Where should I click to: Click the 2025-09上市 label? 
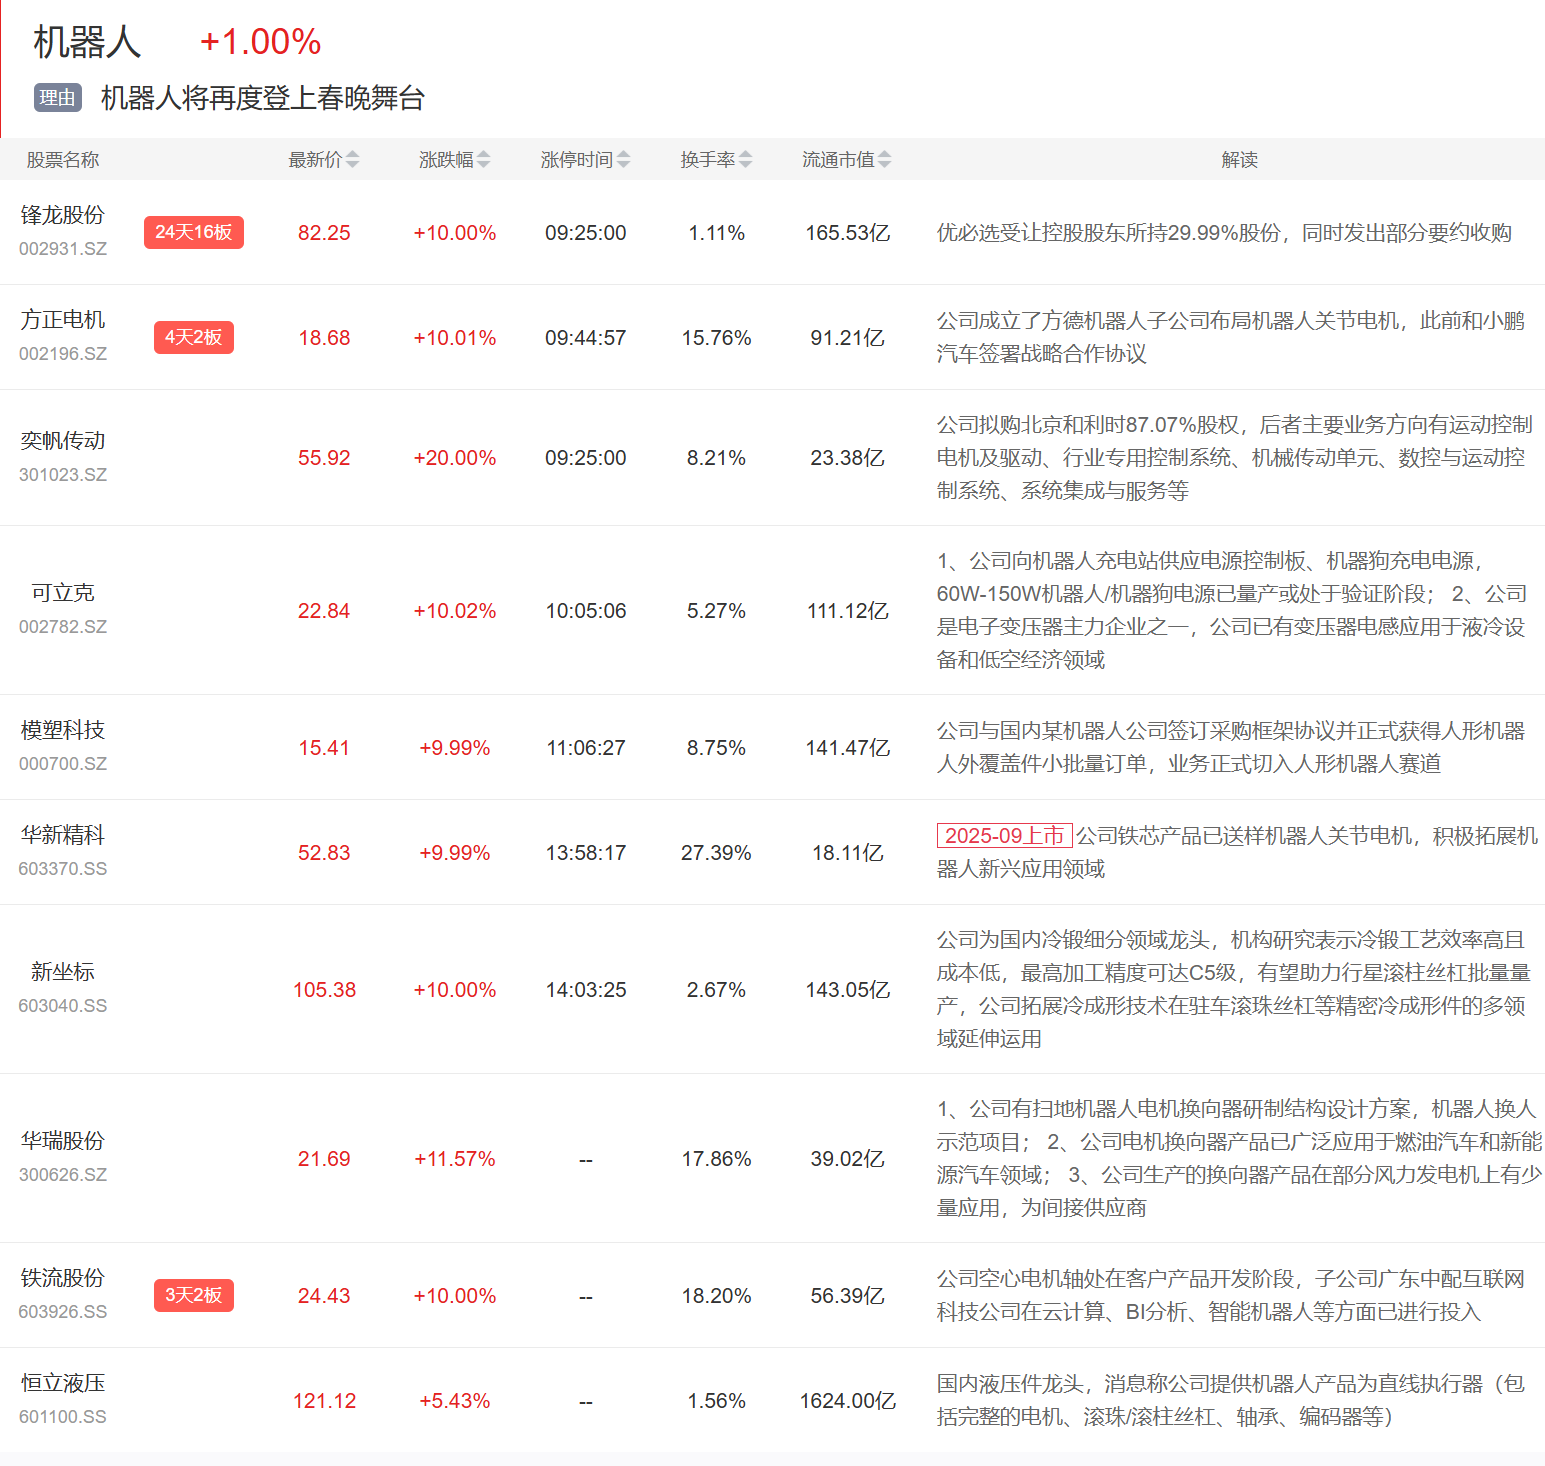1003,836
